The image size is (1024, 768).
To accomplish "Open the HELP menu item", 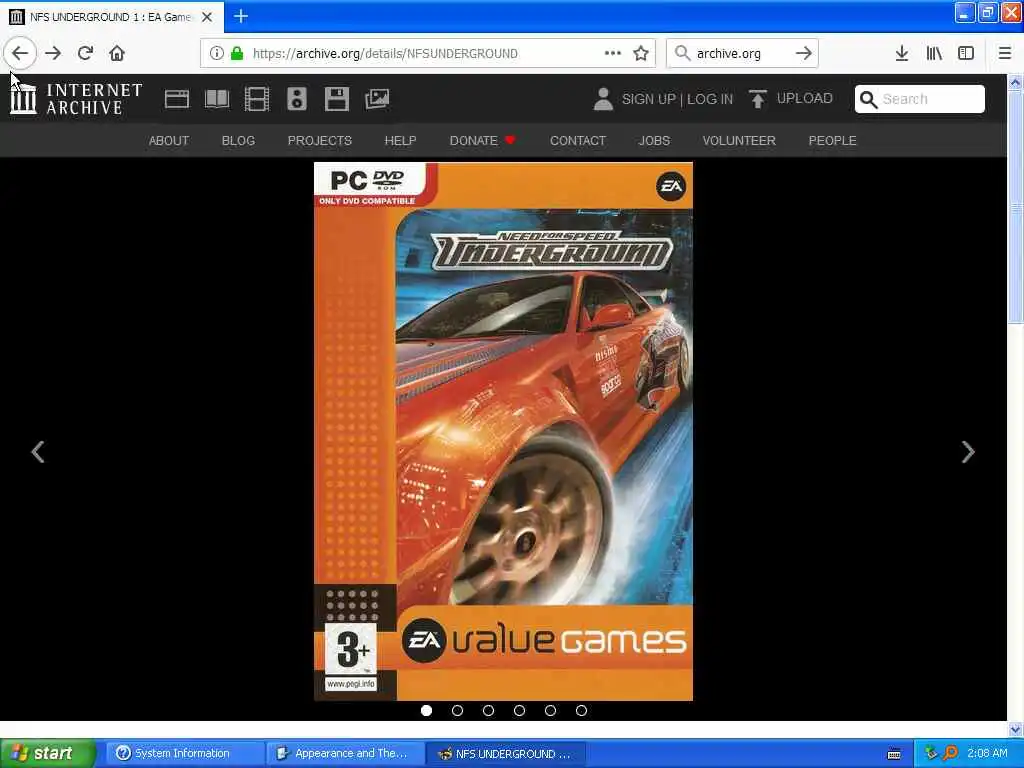I will tap(400, 140).
